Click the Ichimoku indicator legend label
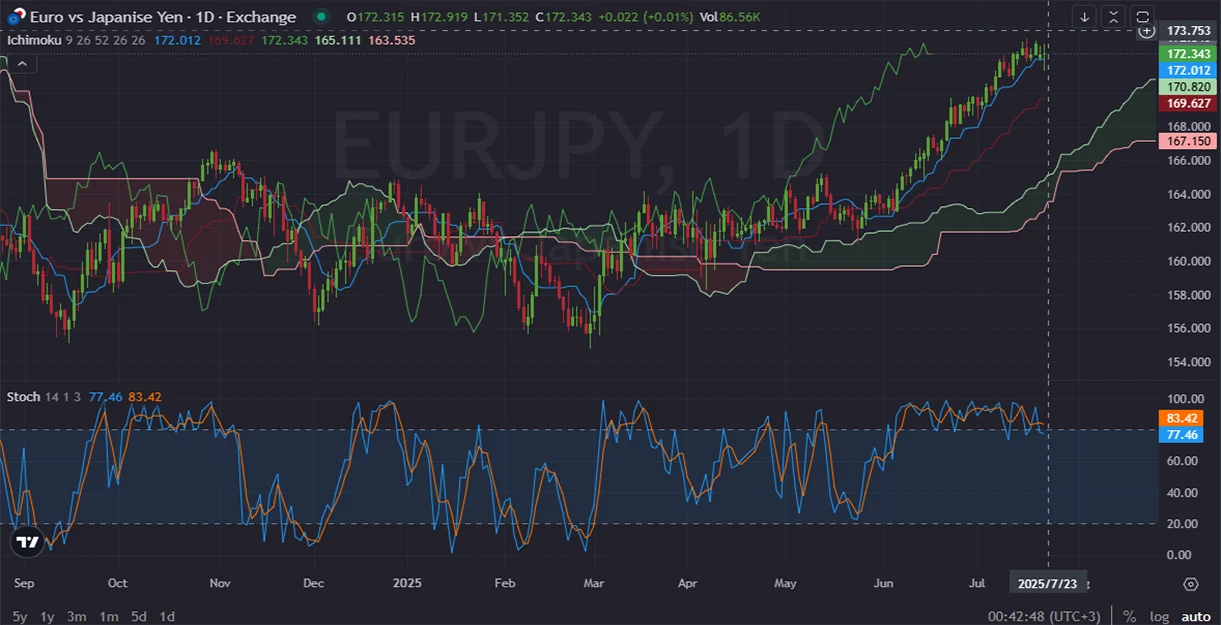This screenshot has height=625, width=1221. tap(34, 39)
